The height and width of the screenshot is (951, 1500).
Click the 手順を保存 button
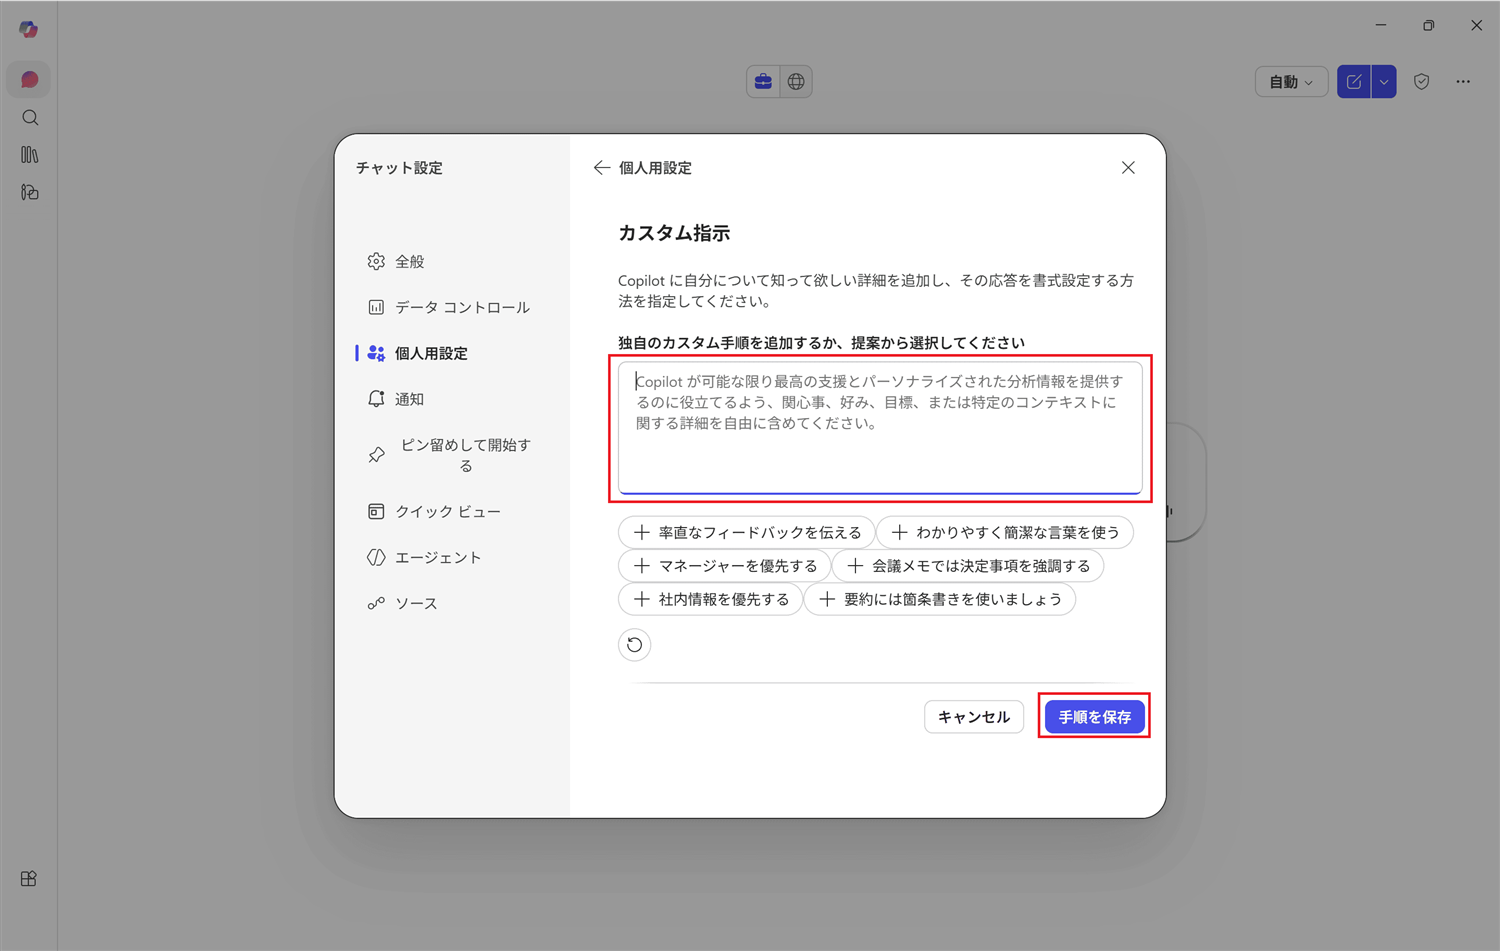pyautogui.click(x=1094, y=717)
